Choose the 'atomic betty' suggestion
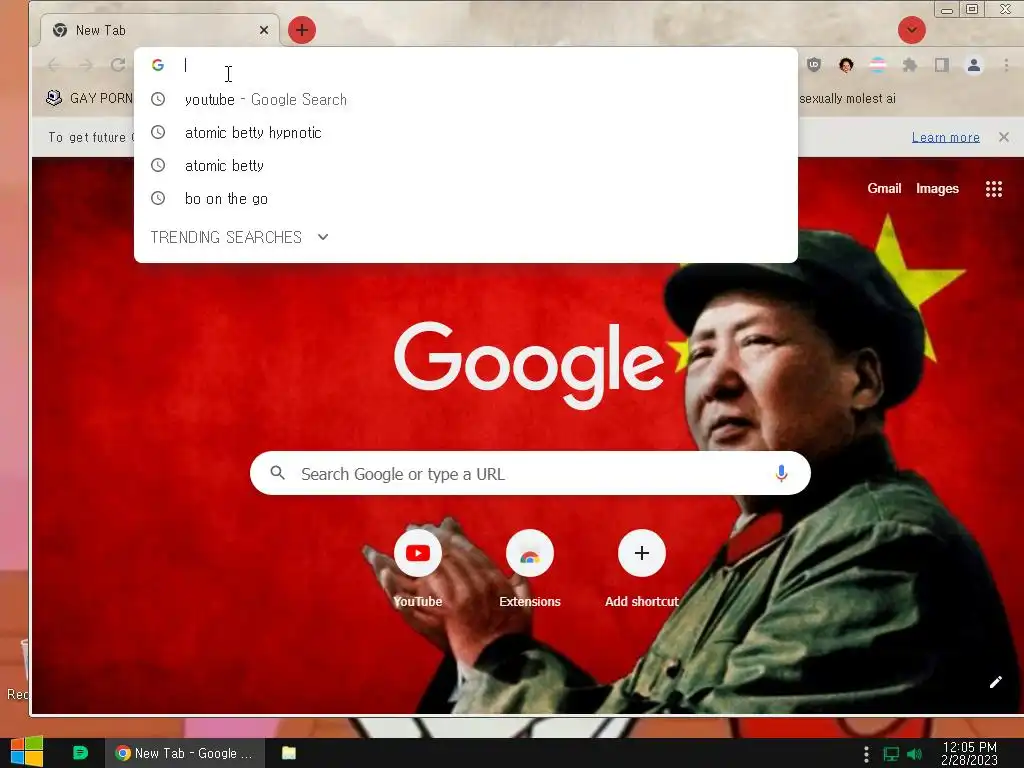Screen dimensions: 1024x768 466,165
